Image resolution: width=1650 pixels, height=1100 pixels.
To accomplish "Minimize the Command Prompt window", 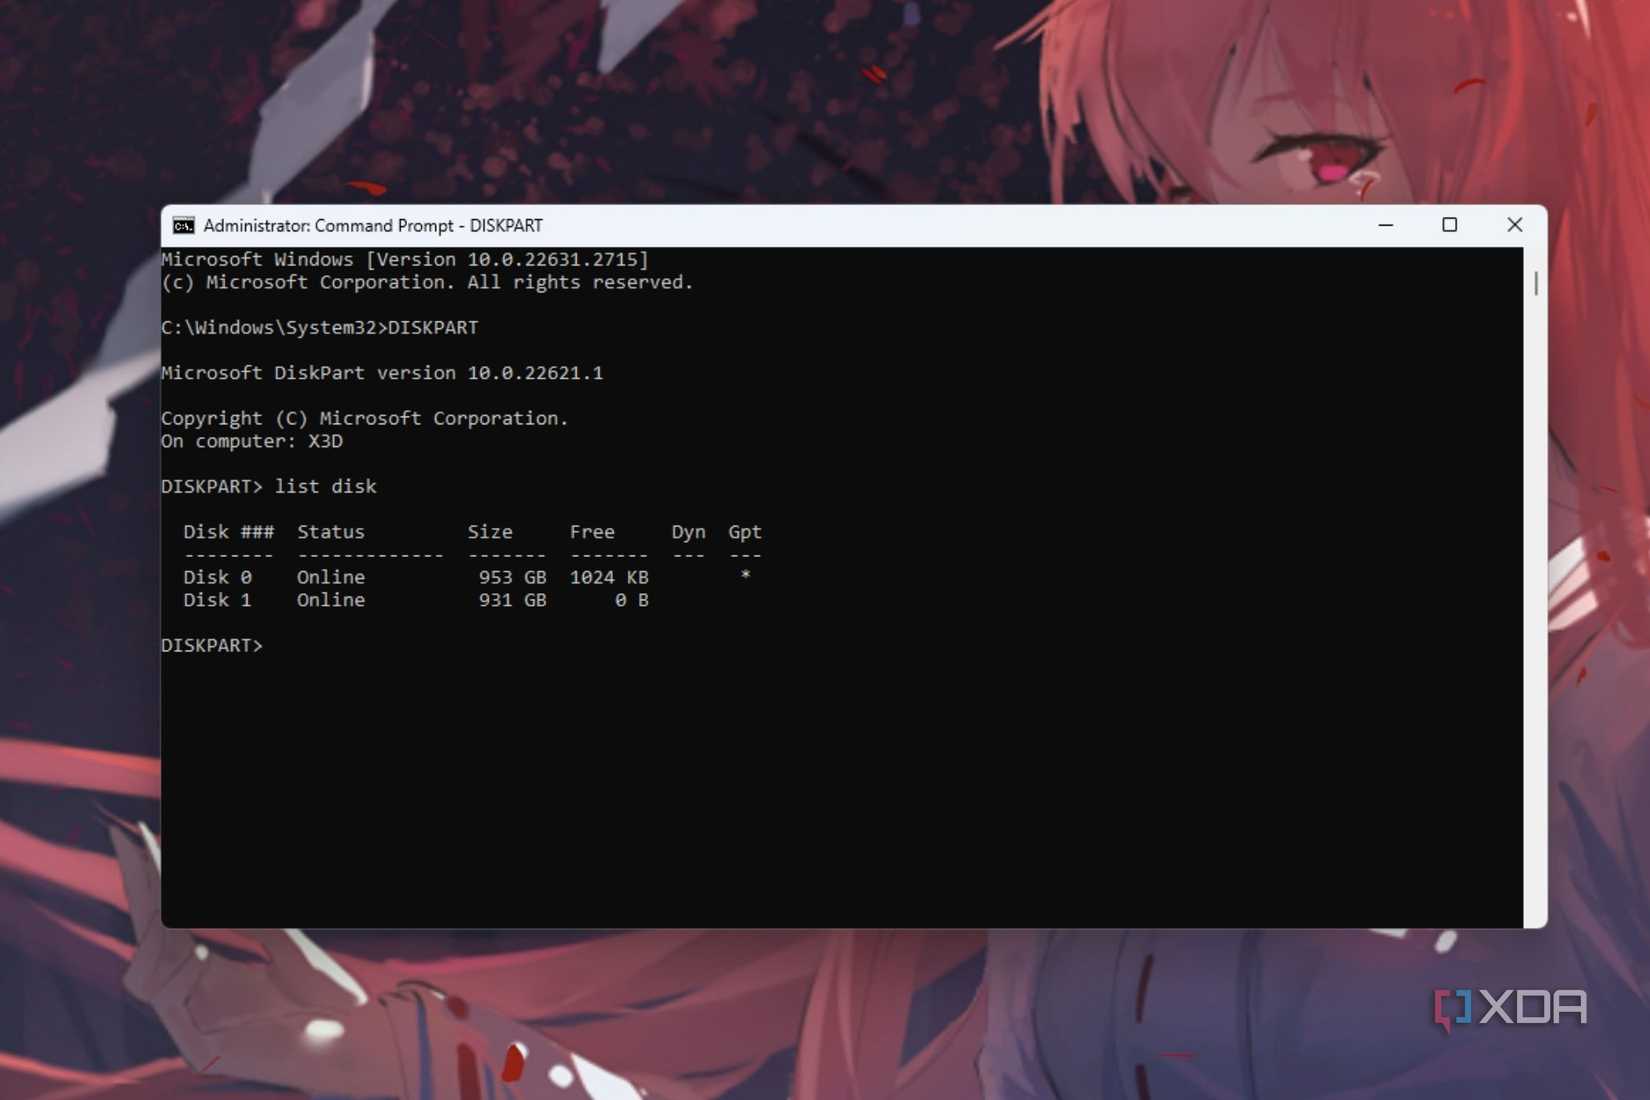I will click(1386, 225).
